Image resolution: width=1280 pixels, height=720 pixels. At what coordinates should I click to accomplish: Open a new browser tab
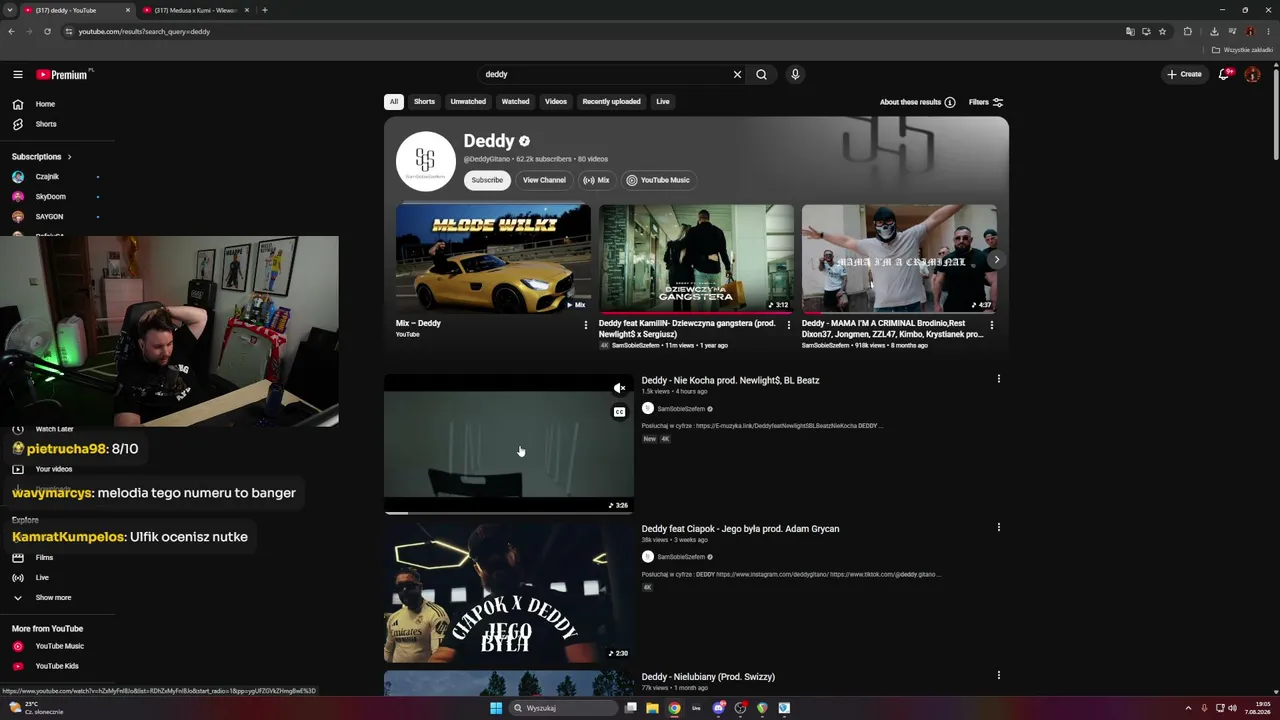[x=264, y=10]
